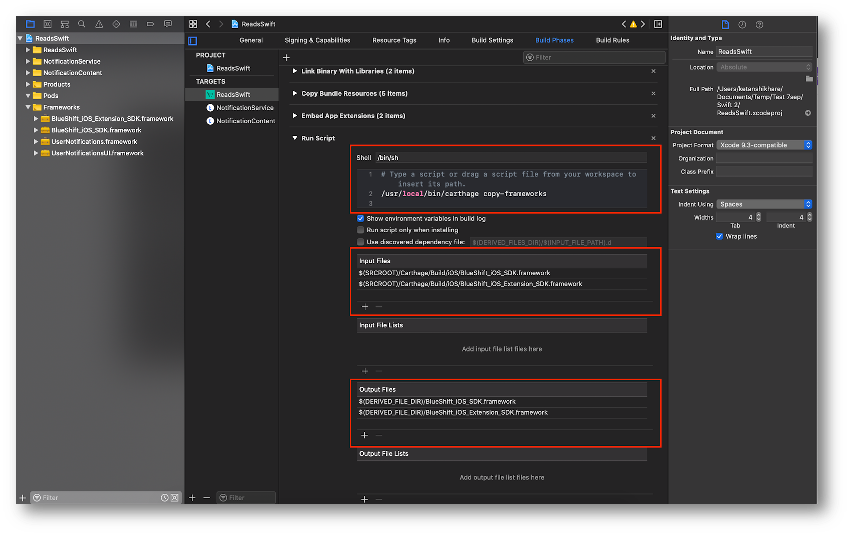Toggle Show environment variables in build log
This screenshot has height=535, width=849.
(x=361, y=219)
